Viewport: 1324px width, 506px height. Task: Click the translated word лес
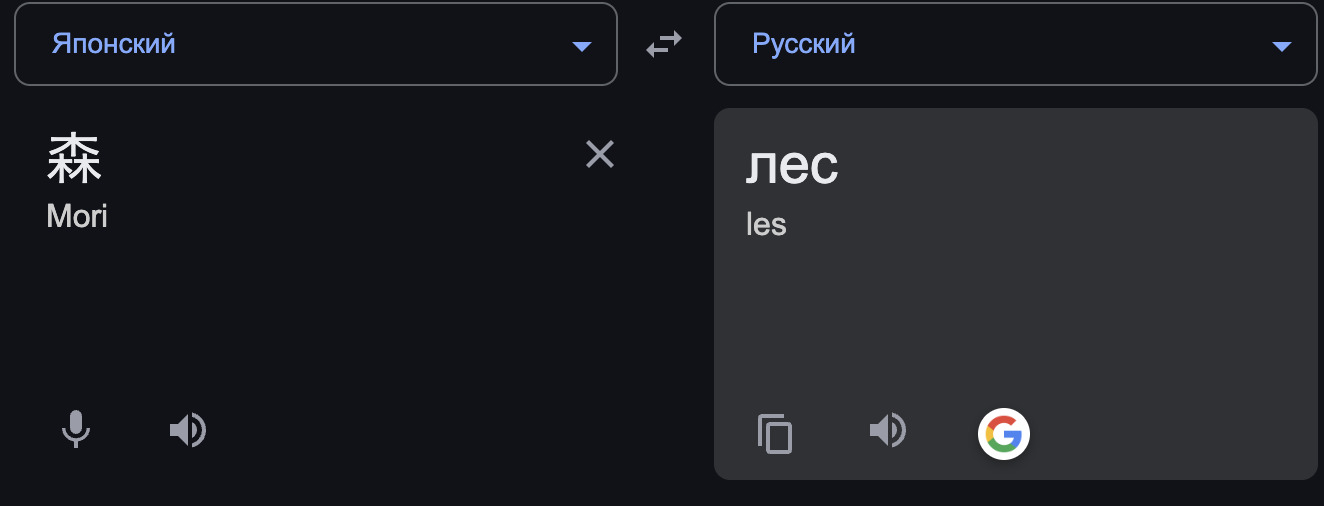click(791, 166)
